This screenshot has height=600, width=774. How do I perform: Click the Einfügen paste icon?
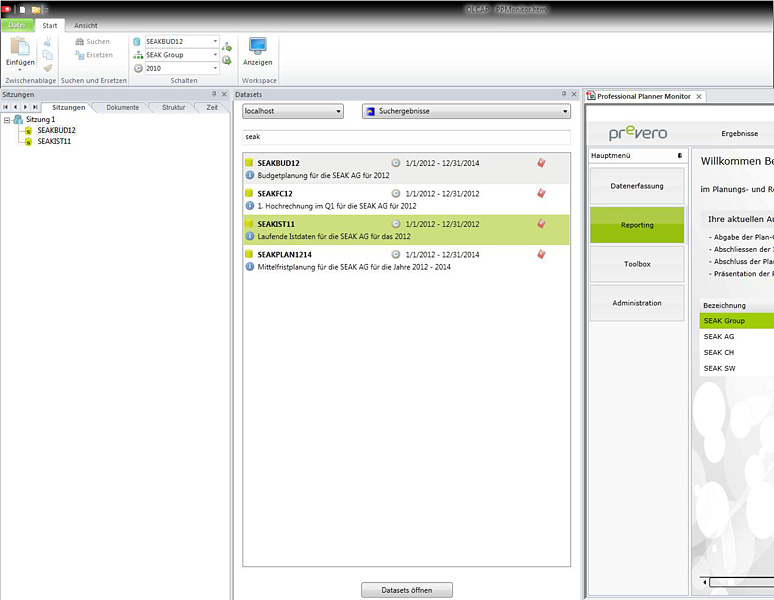[20, 48]
